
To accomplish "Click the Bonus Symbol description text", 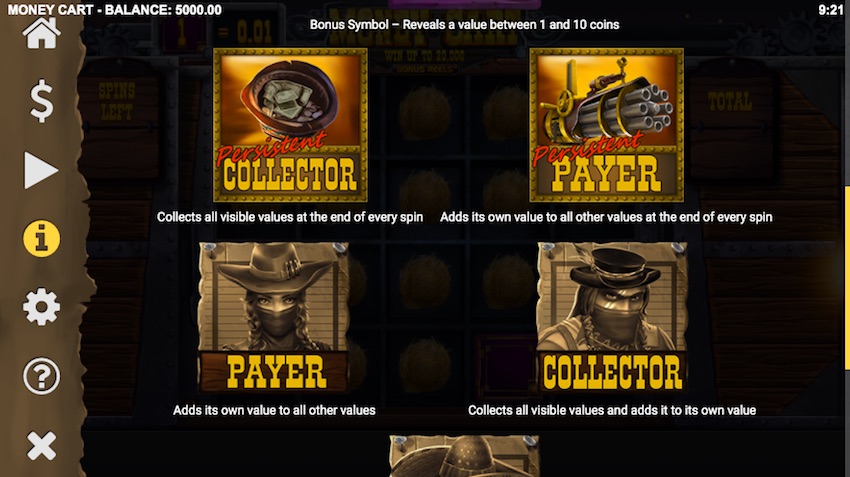I will coord(465,24).
